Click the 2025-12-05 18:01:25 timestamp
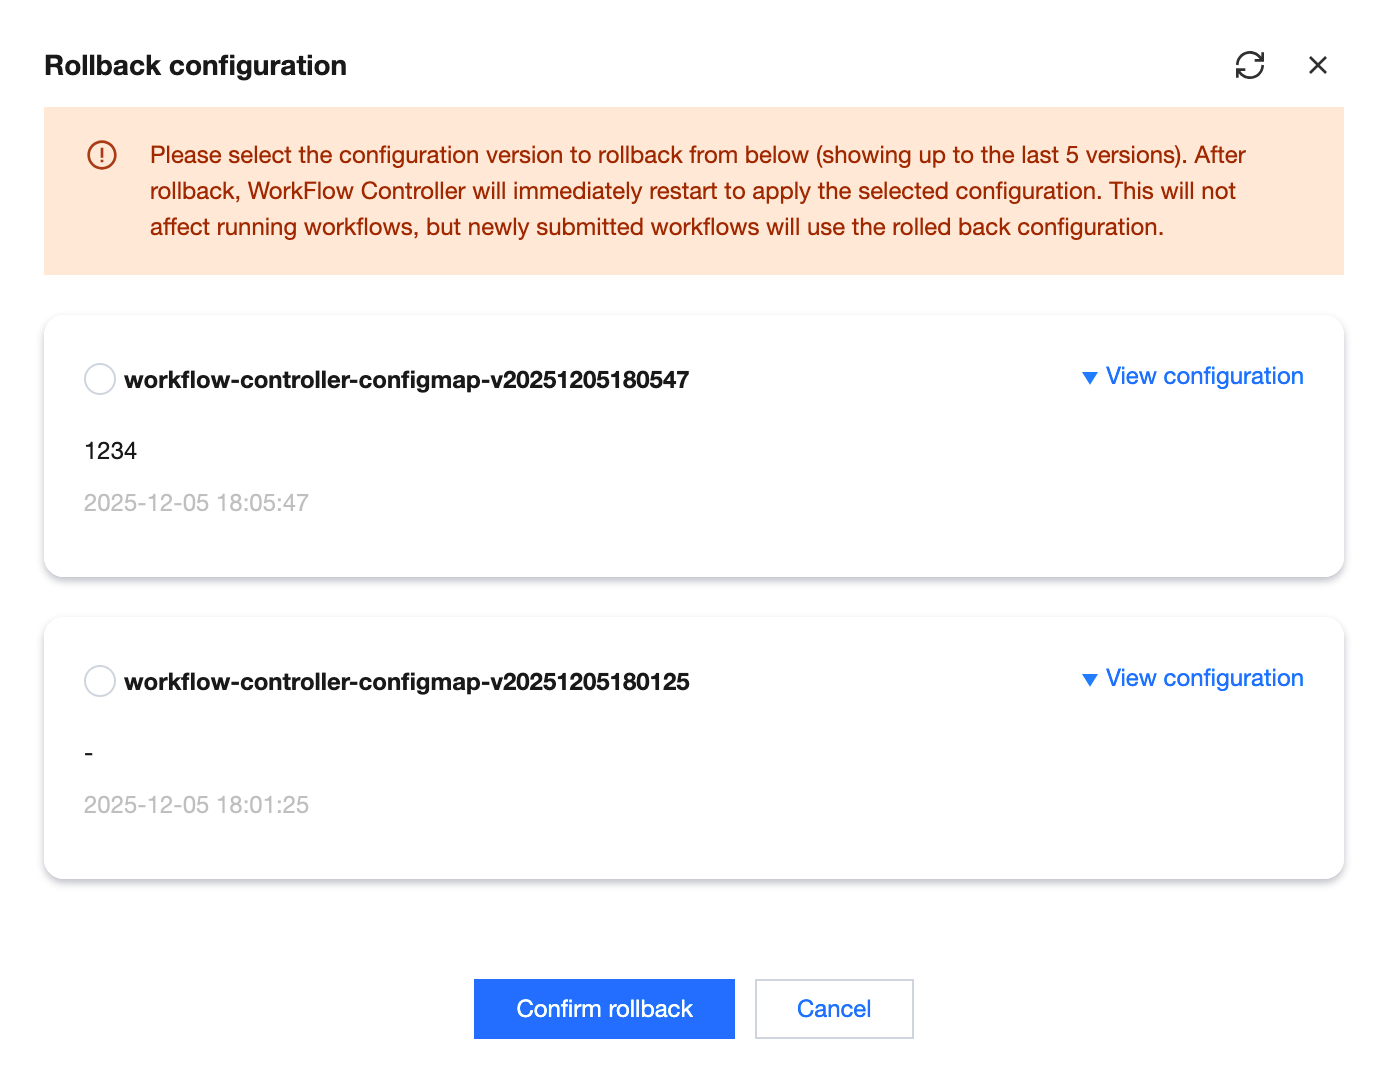The image size is (1386, 1078). pyautogui.click(x=196, y=805)
